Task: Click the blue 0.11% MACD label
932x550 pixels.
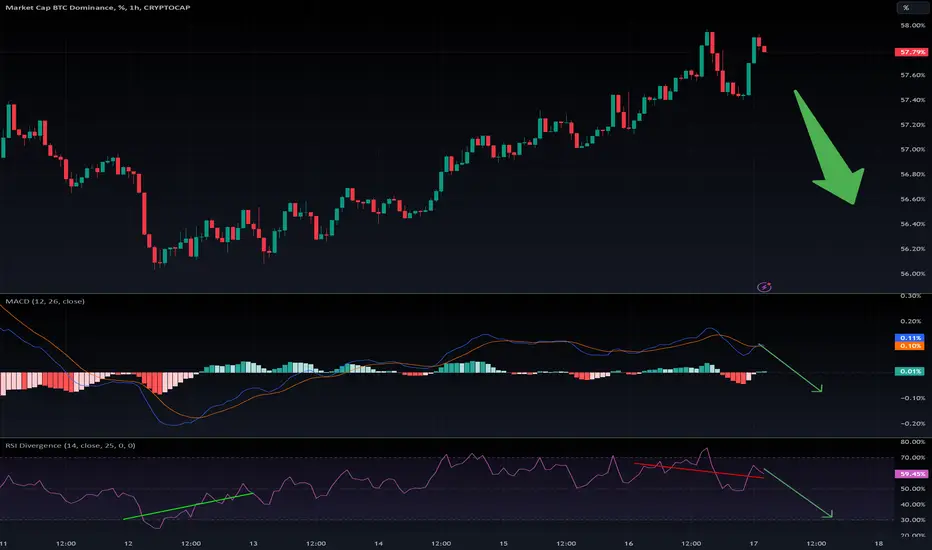Action: (x=910, y=338)
